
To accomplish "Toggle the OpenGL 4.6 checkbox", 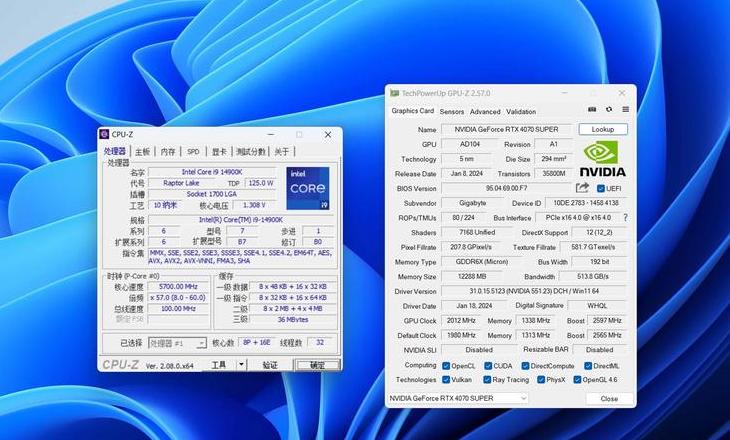I will point(577,380).
